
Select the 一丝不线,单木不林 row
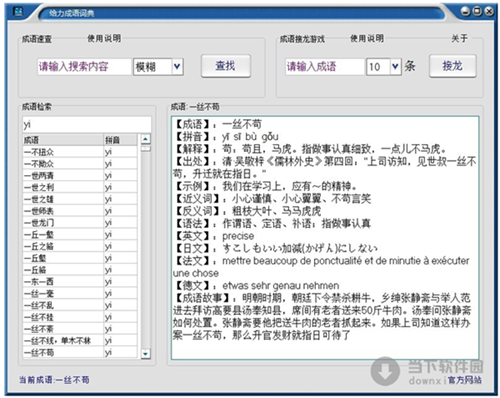tap(80, 341)
